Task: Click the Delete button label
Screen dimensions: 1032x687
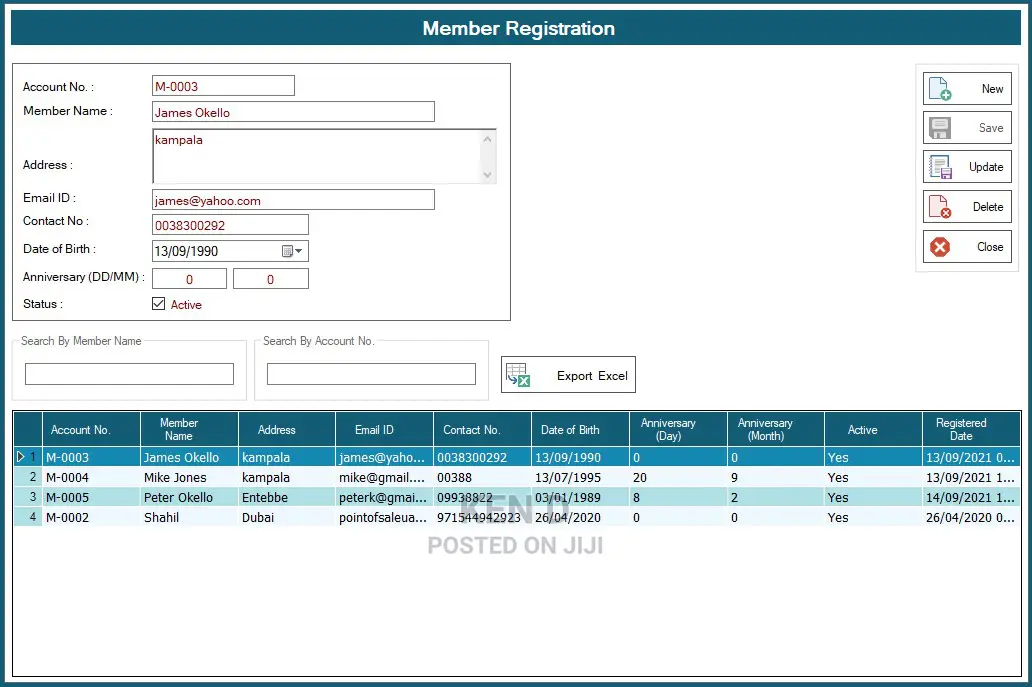Action: (988, 207)
